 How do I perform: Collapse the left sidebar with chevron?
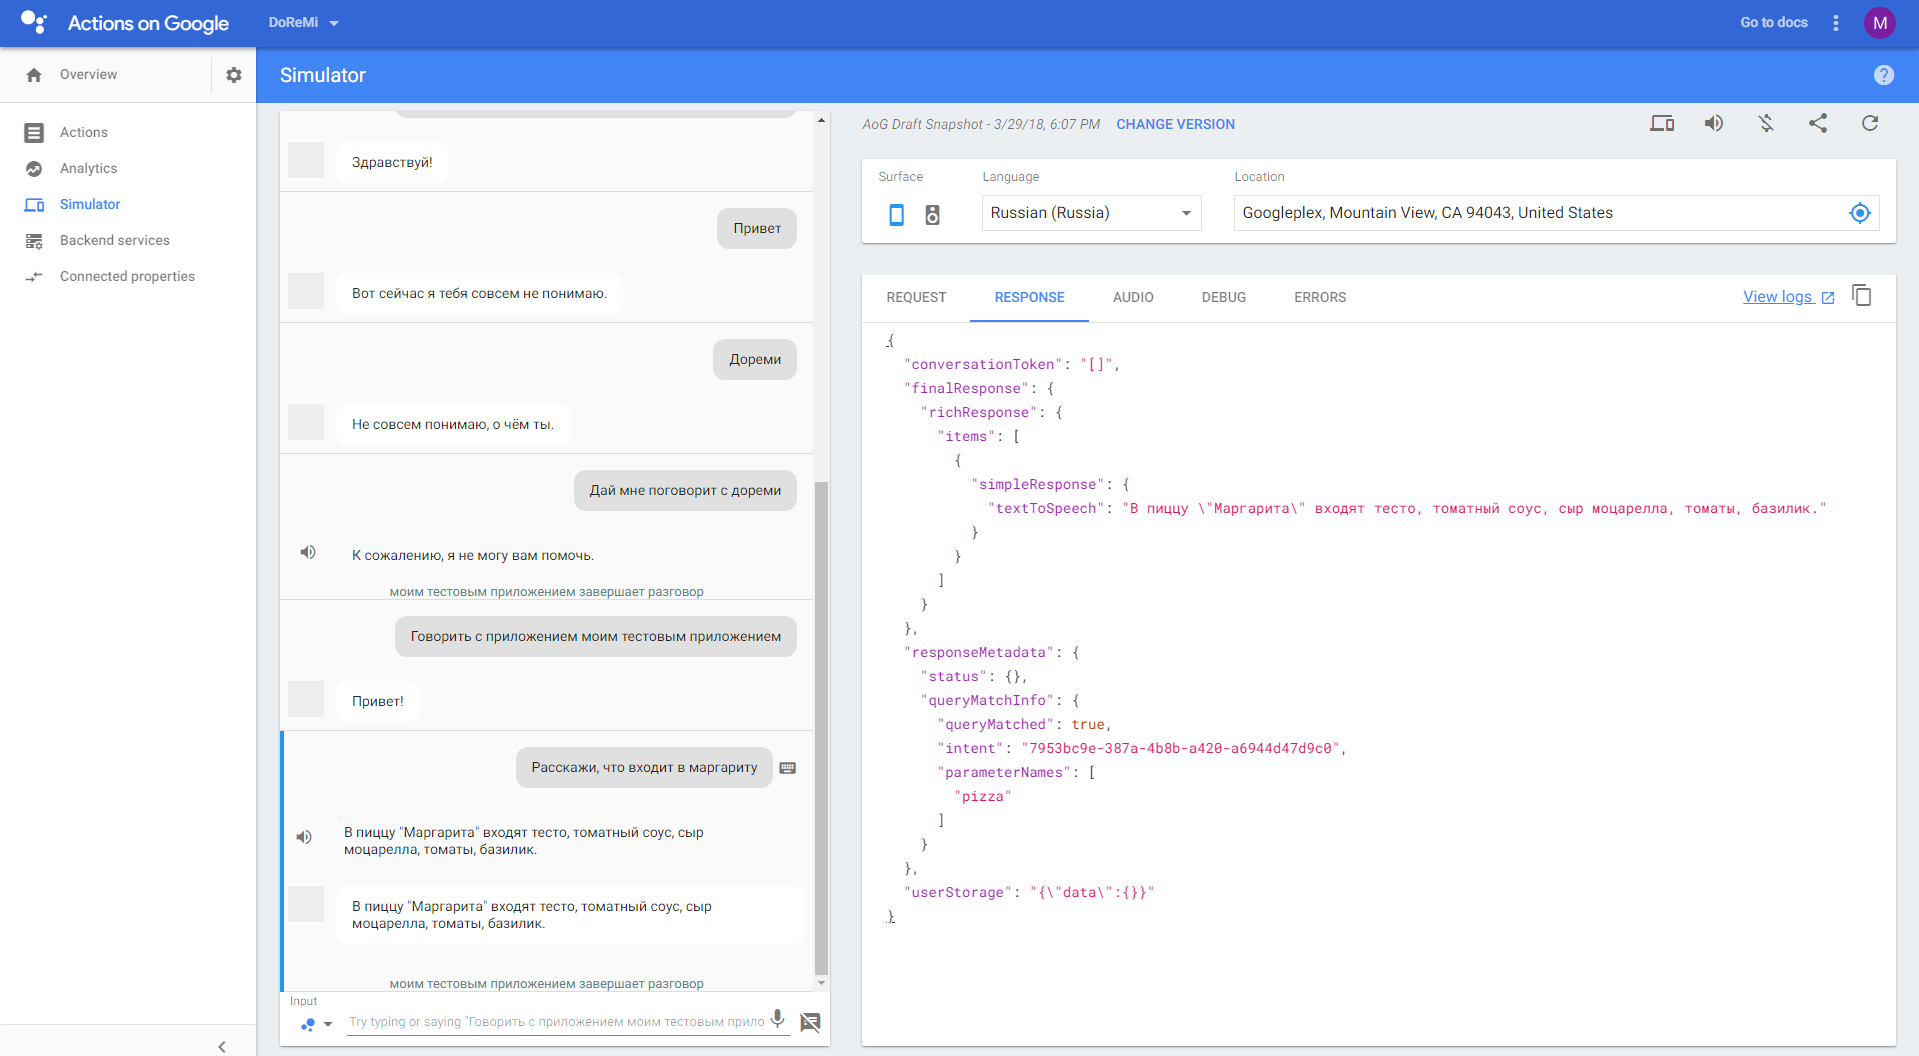click(x=222, y=1046)
